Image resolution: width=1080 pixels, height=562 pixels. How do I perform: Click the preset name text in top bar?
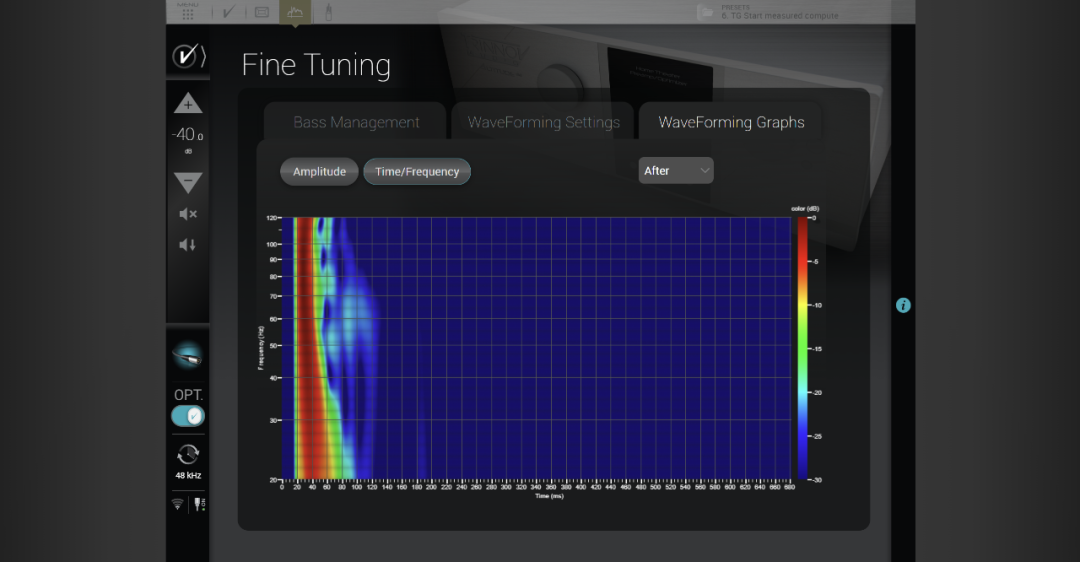780,15
